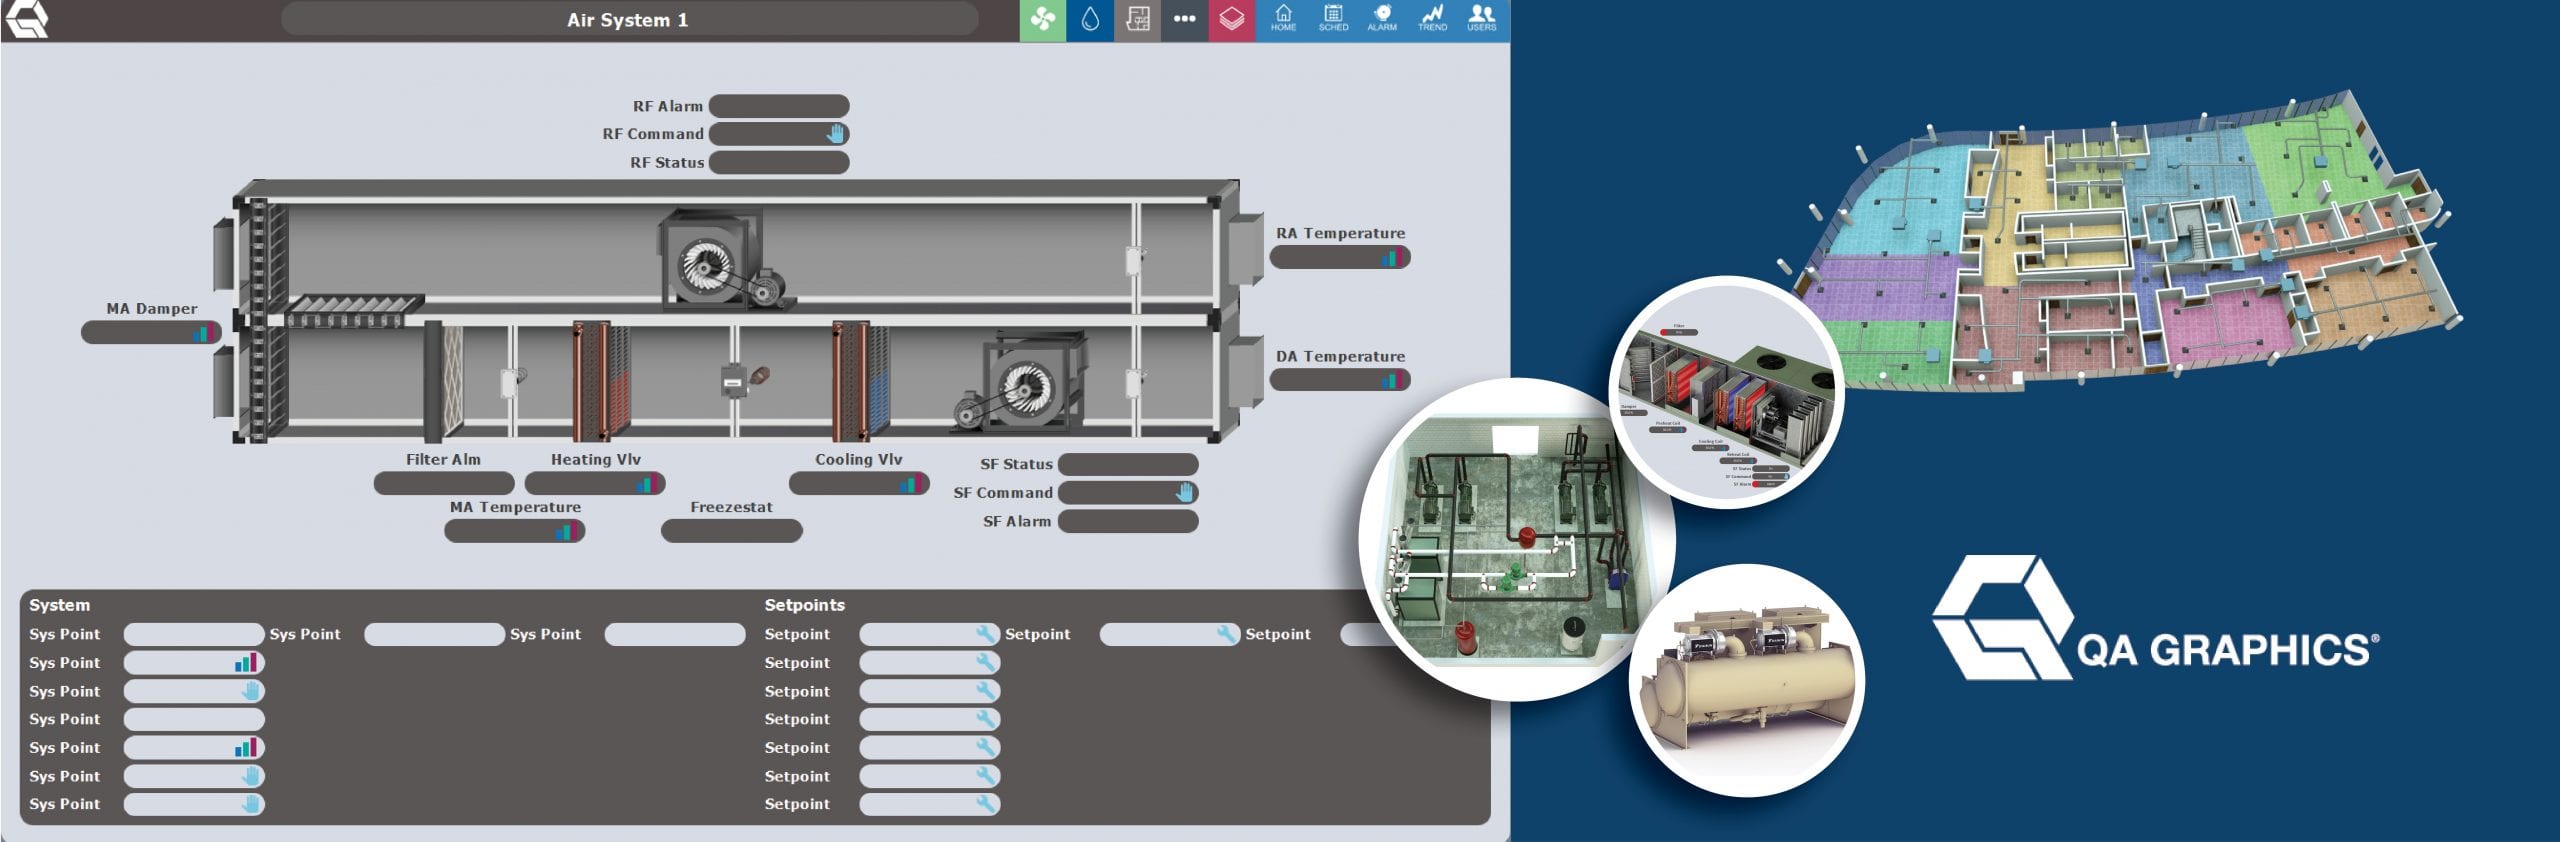Viewport: 2560px width, 842px height.
Task: Click the QA GRAPHICS logo
Action: click(x=2155, y=620)
